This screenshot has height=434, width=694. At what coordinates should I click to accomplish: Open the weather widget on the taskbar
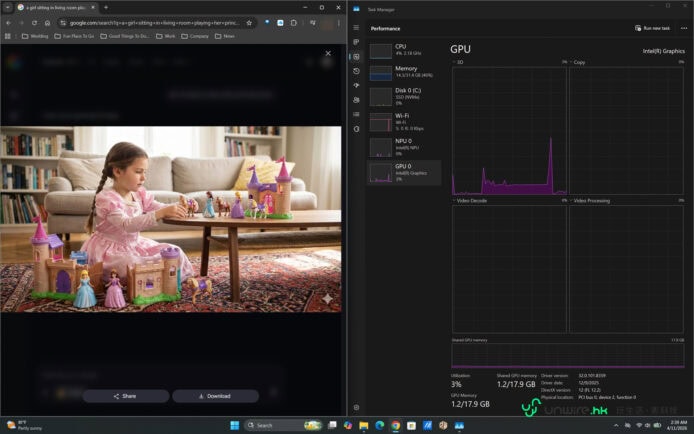pyautogui.click(x=24, y=425)
